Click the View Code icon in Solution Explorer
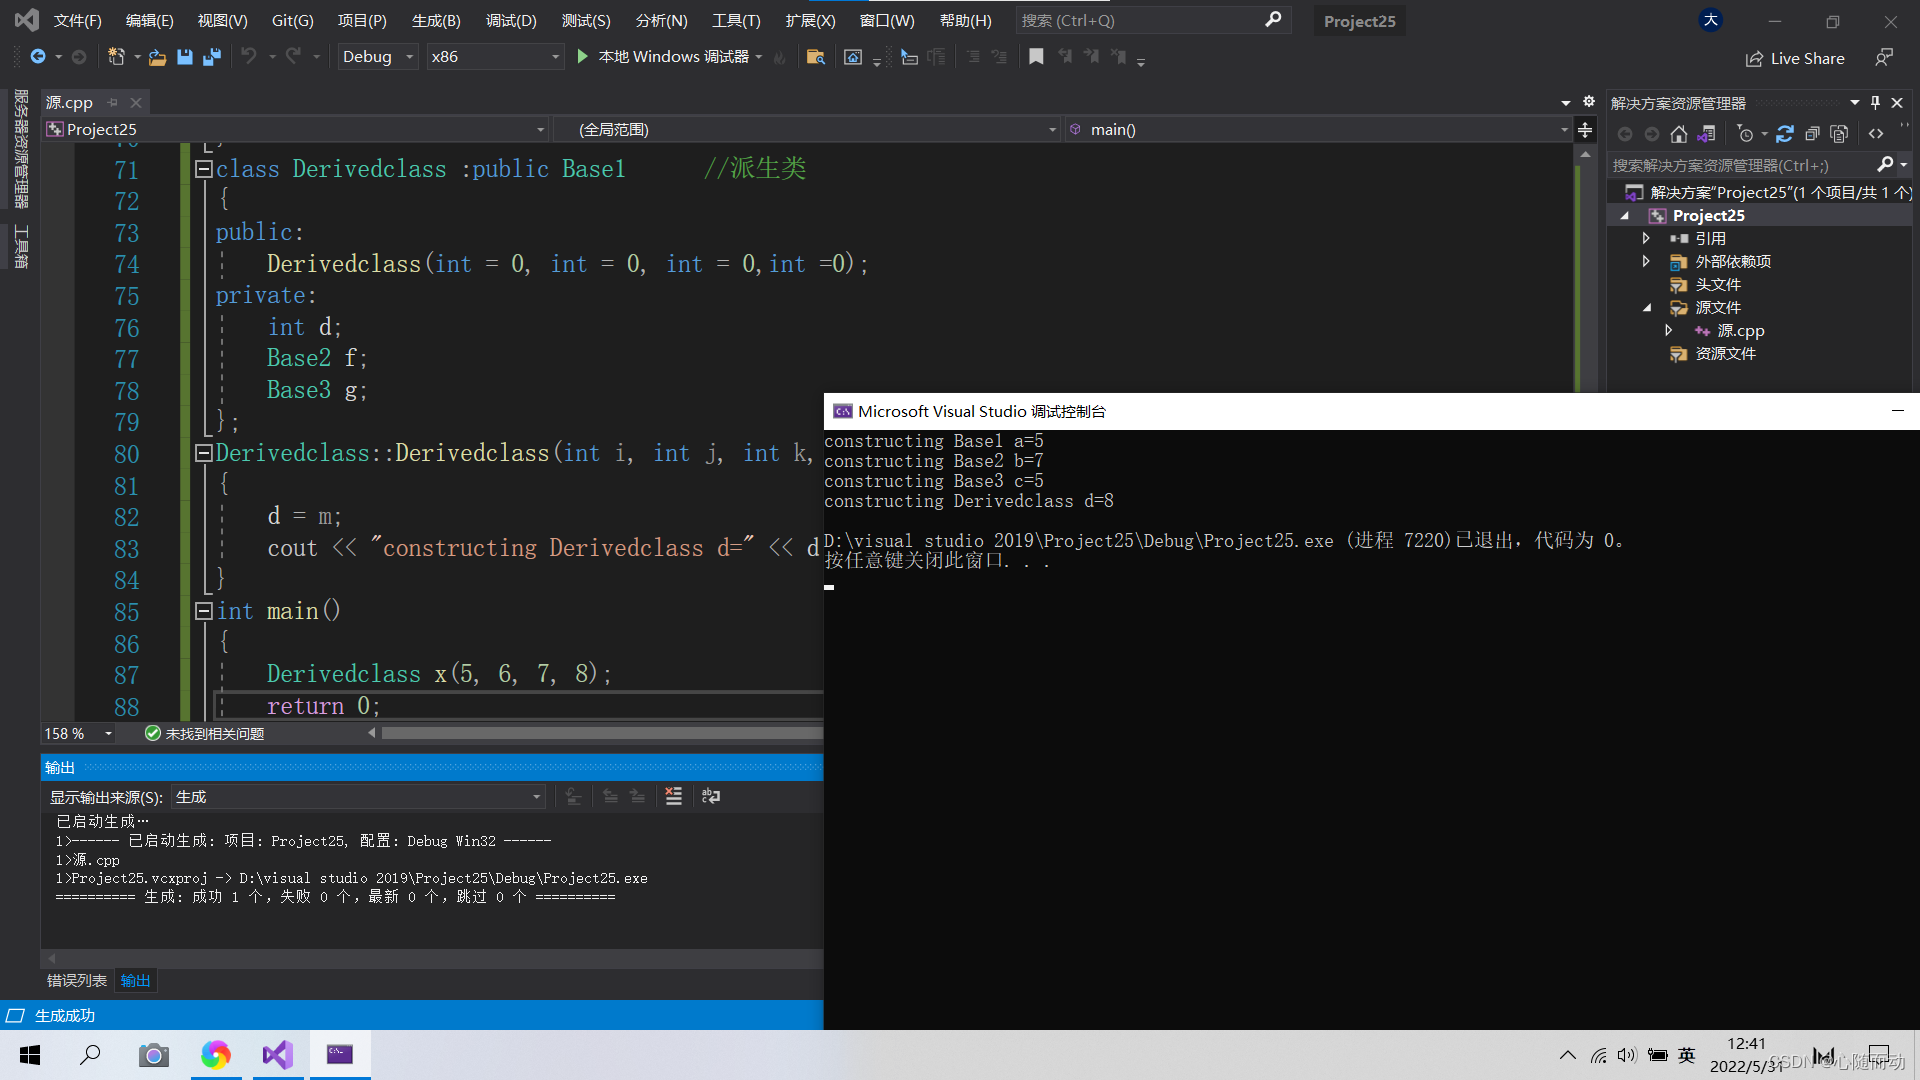 (1876, 134)
